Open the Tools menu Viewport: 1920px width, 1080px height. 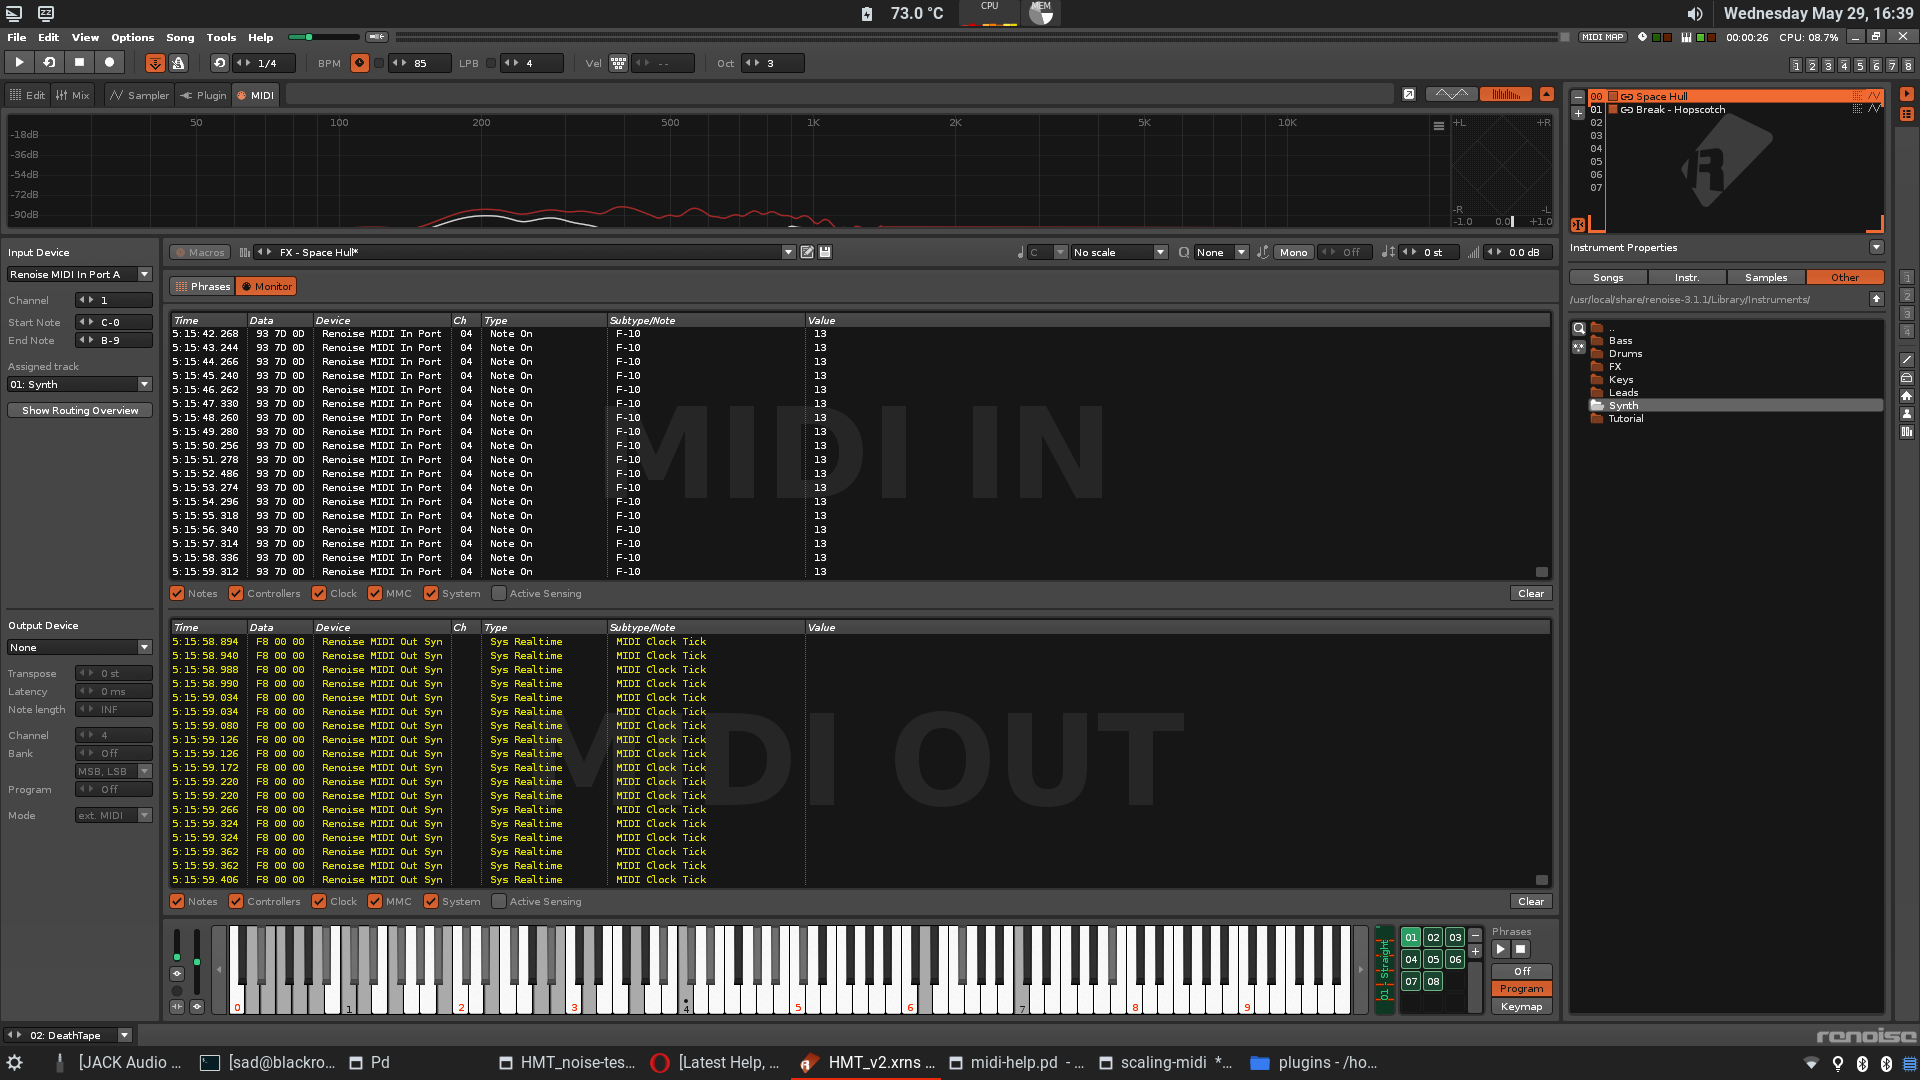pyautogui.click(x=221, y=37)
